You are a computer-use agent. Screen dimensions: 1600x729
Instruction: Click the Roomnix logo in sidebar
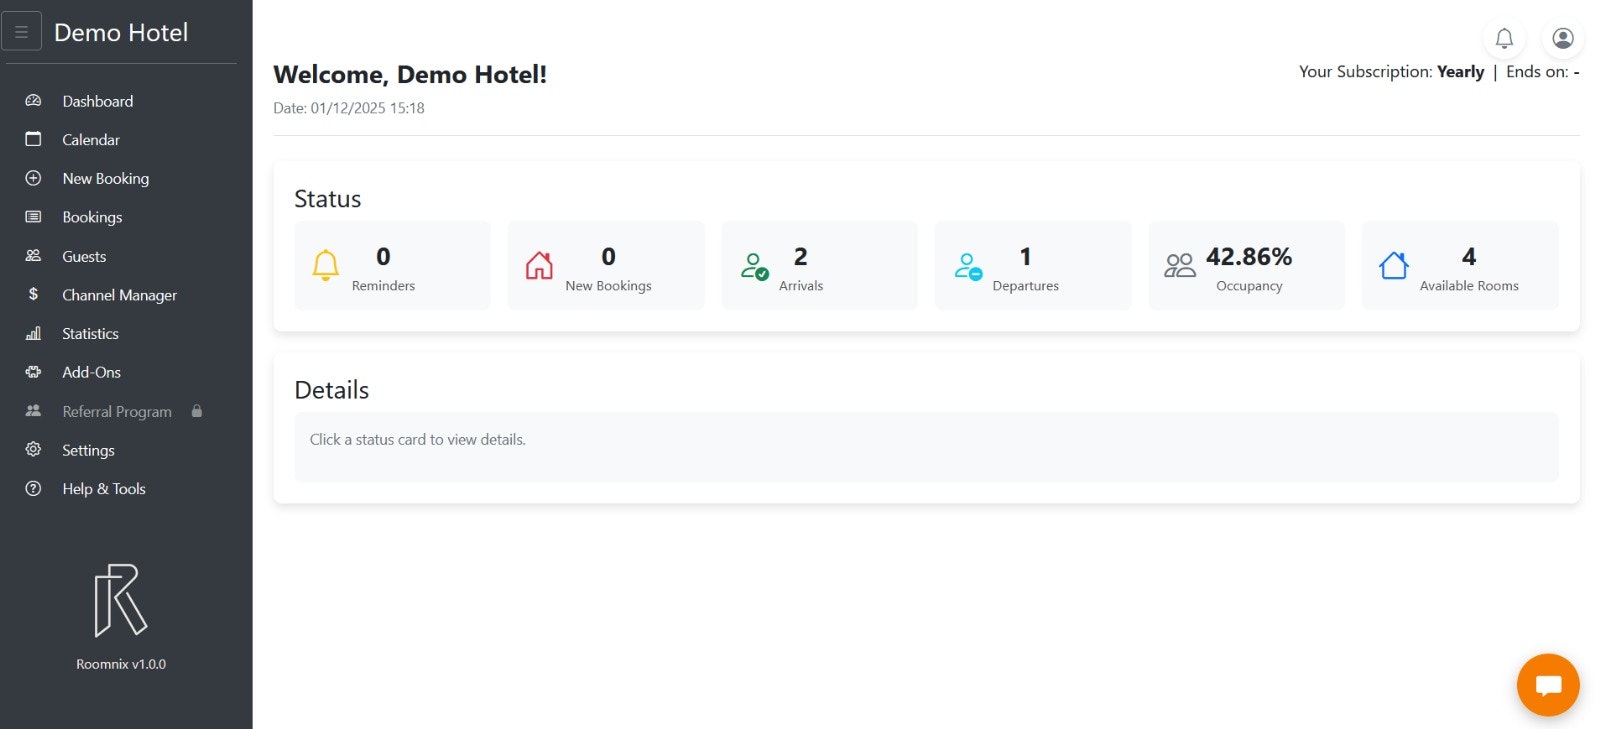[x=121, y=600]
